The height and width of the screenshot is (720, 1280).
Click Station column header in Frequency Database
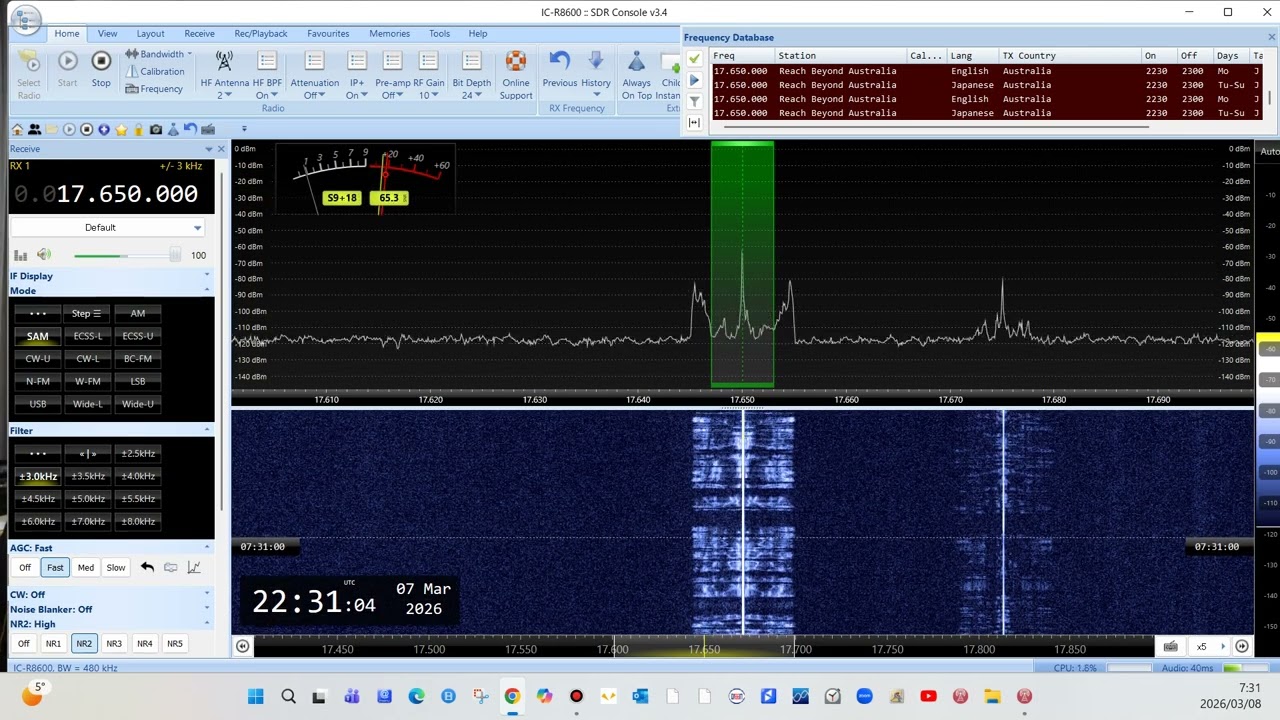840,56
